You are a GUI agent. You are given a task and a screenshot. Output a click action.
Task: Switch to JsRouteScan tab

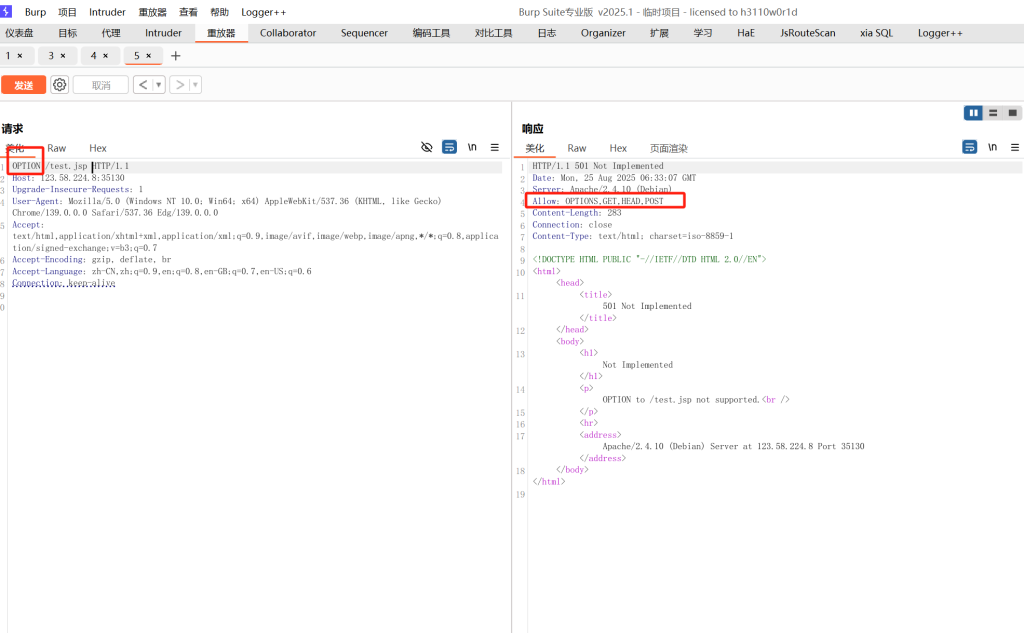point(807,33)
